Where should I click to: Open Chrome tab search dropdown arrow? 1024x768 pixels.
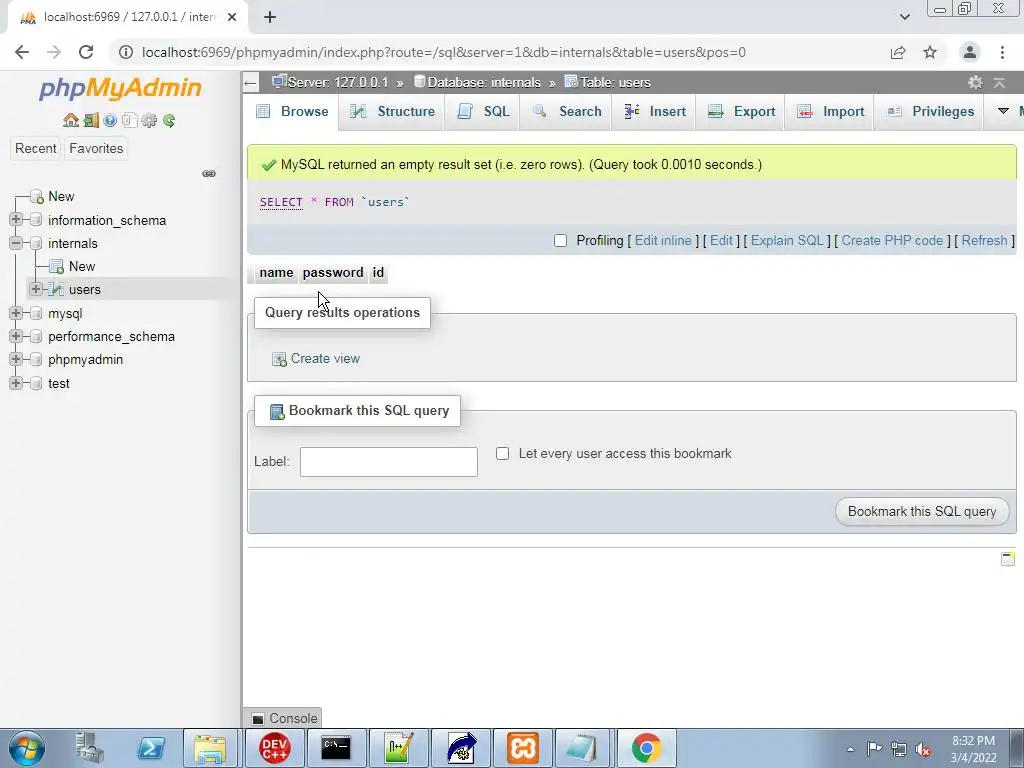tap(904, 17)
